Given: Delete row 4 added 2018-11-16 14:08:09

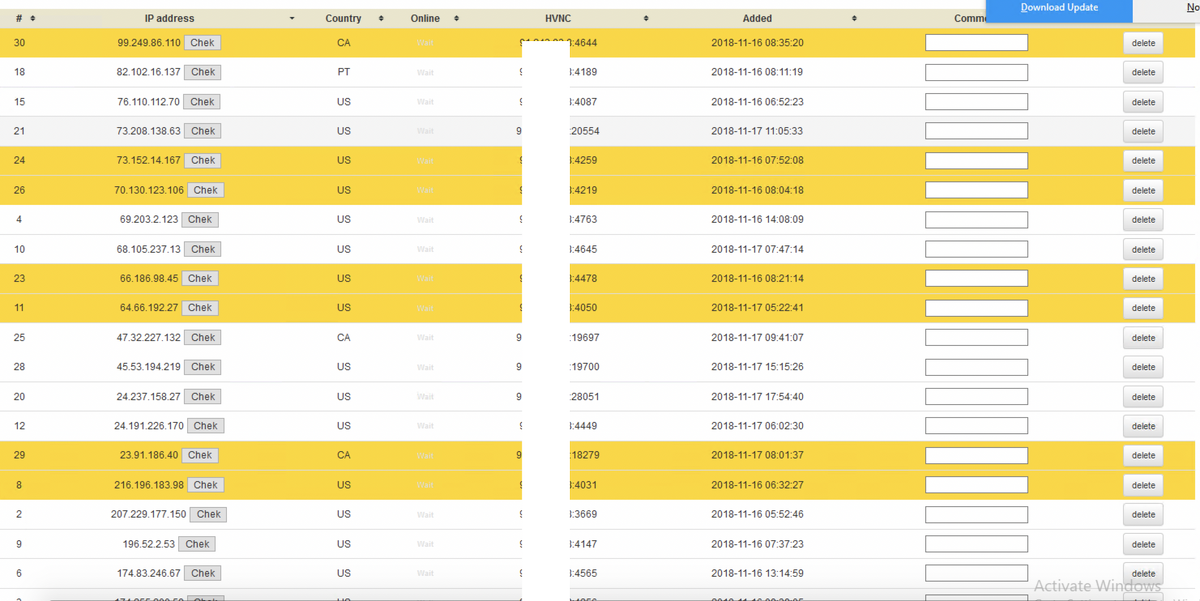Looking at the screenshot, I should (1143, 219).
